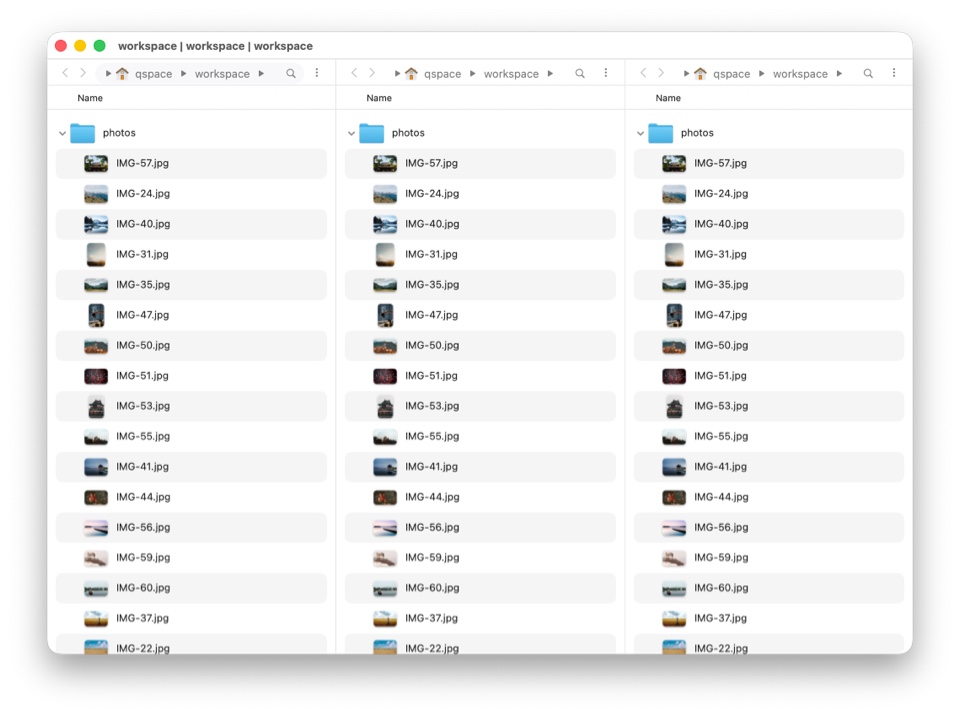Click the search icon in the right pane
The height and width of the screenshot is (715, 960).
[868, 74]
